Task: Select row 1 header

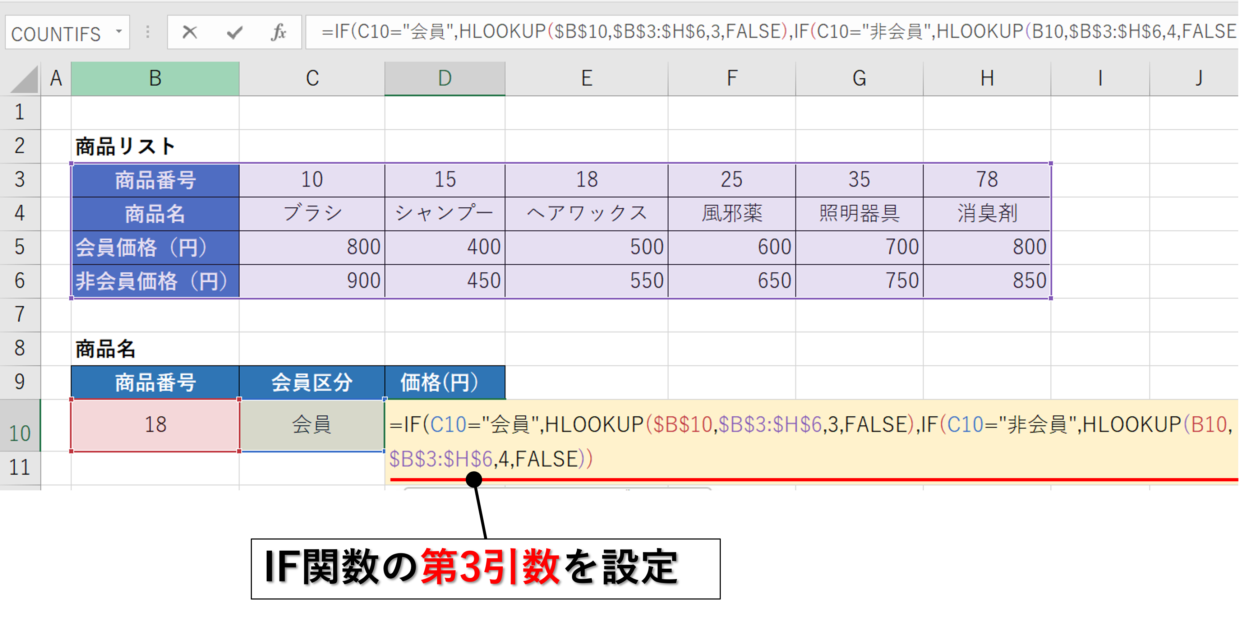Action: [20, 112]
